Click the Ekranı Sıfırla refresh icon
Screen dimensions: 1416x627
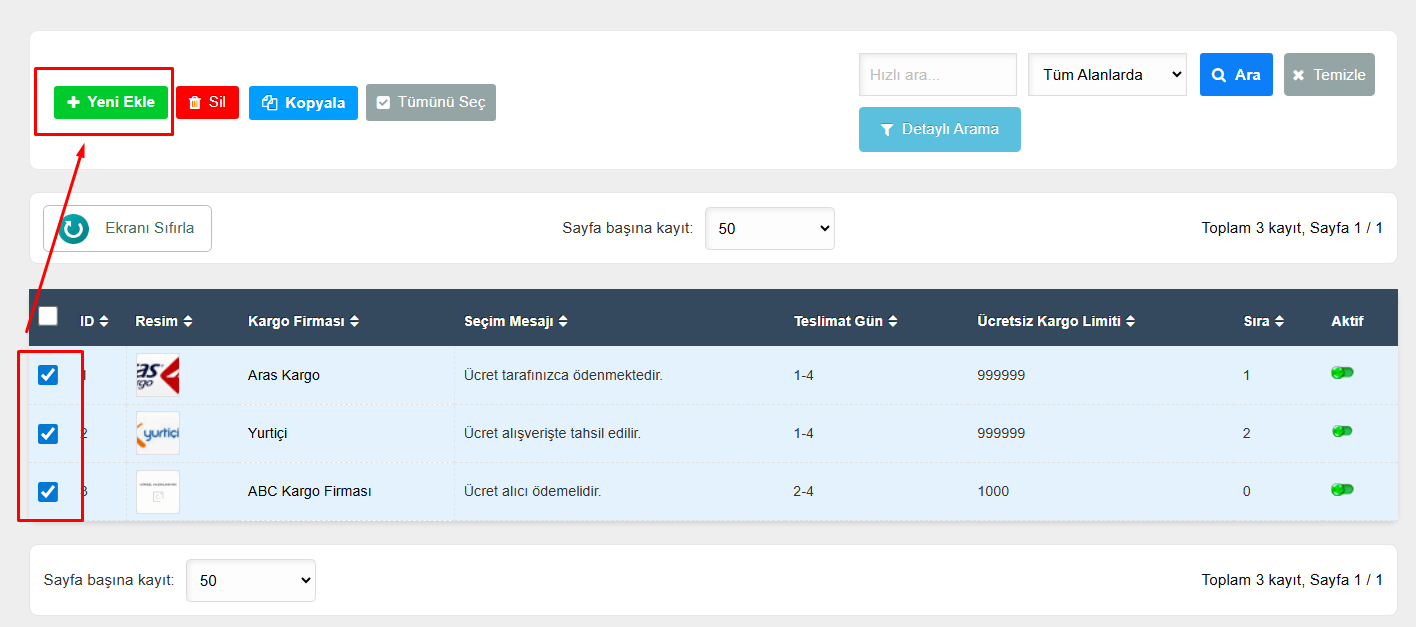[x=74, y=229]
